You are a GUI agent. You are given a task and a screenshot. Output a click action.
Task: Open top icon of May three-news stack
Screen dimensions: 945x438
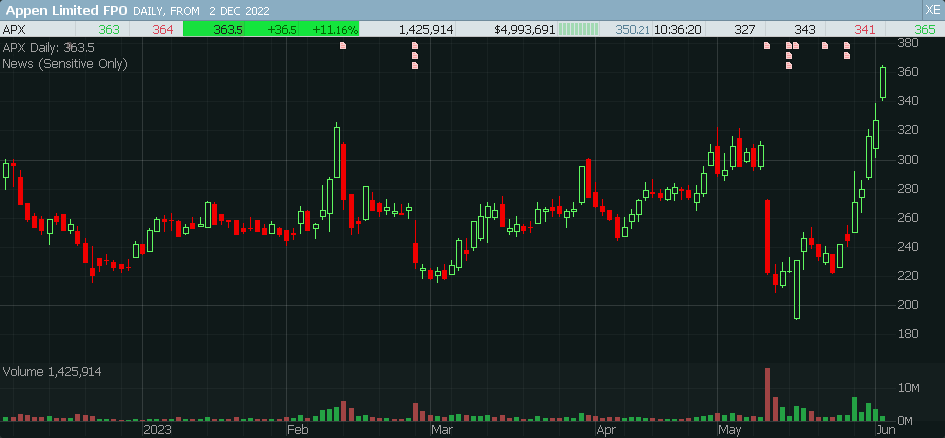point(789,45)
